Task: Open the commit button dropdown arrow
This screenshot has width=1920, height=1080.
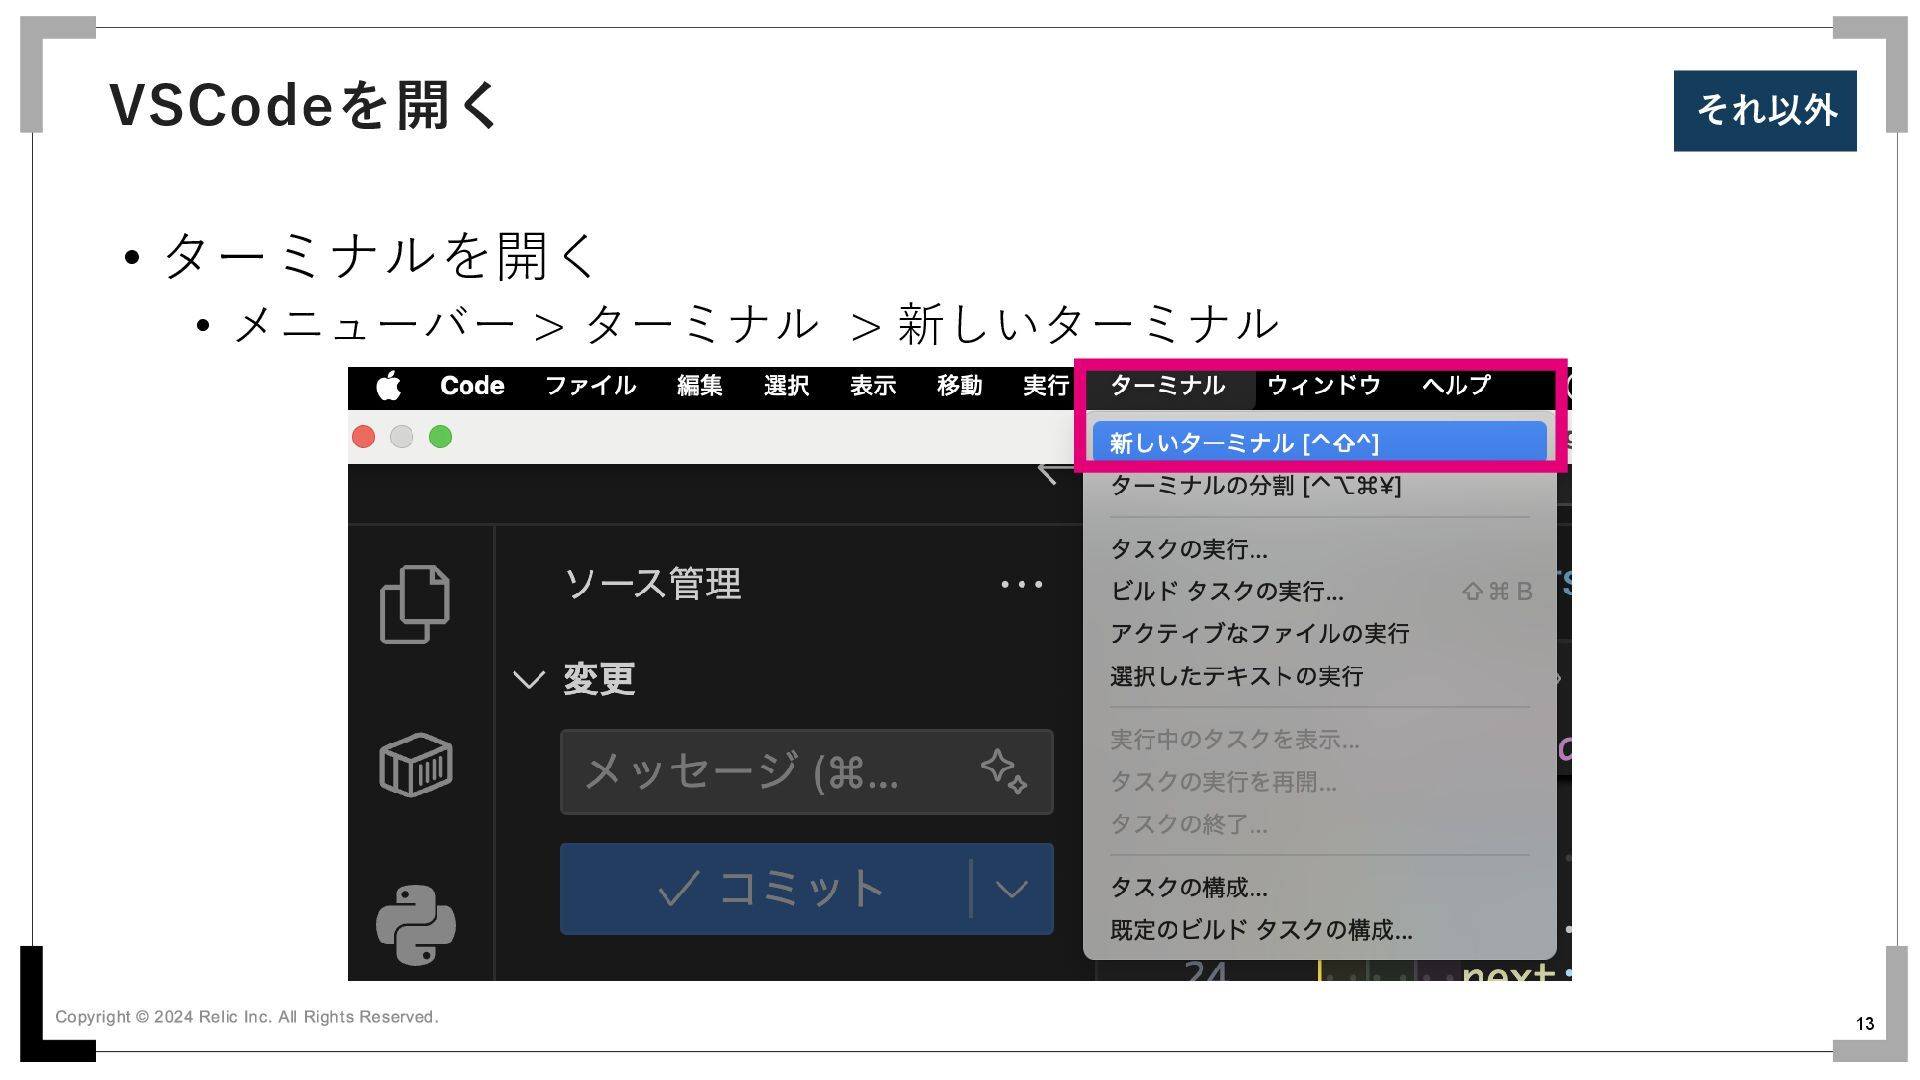Action: point(1012,889)
